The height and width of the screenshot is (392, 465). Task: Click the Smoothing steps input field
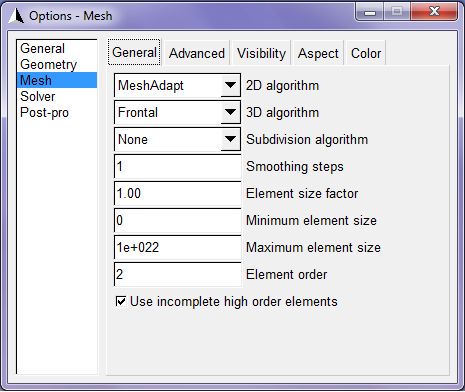[178, 166]
